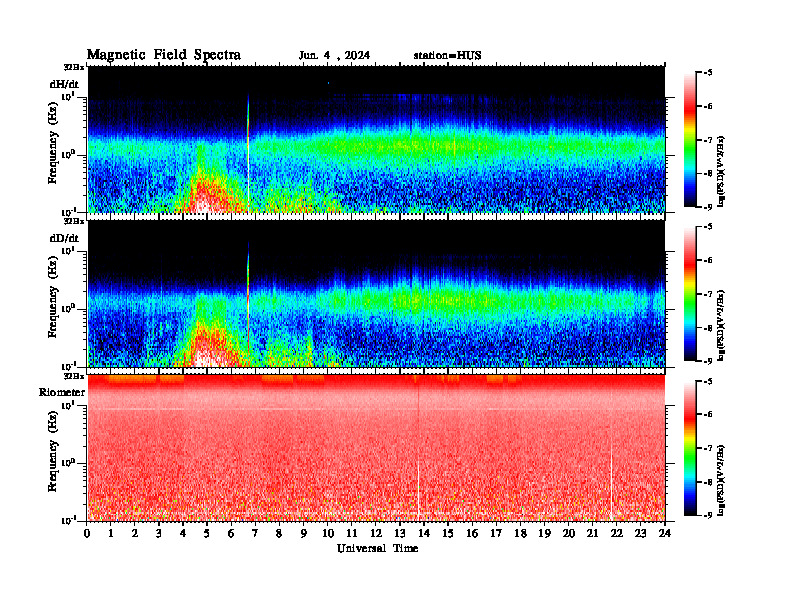Click the dH/dt spectrogram plot
The image size is (792, 612).
point(376,139)
